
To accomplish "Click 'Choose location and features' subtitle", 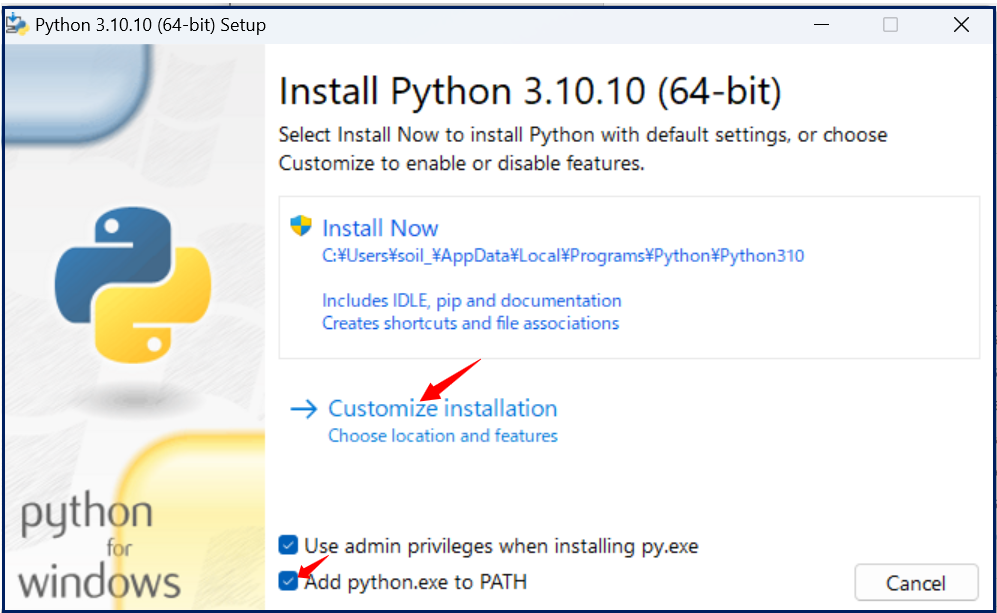I will [443, 436].
